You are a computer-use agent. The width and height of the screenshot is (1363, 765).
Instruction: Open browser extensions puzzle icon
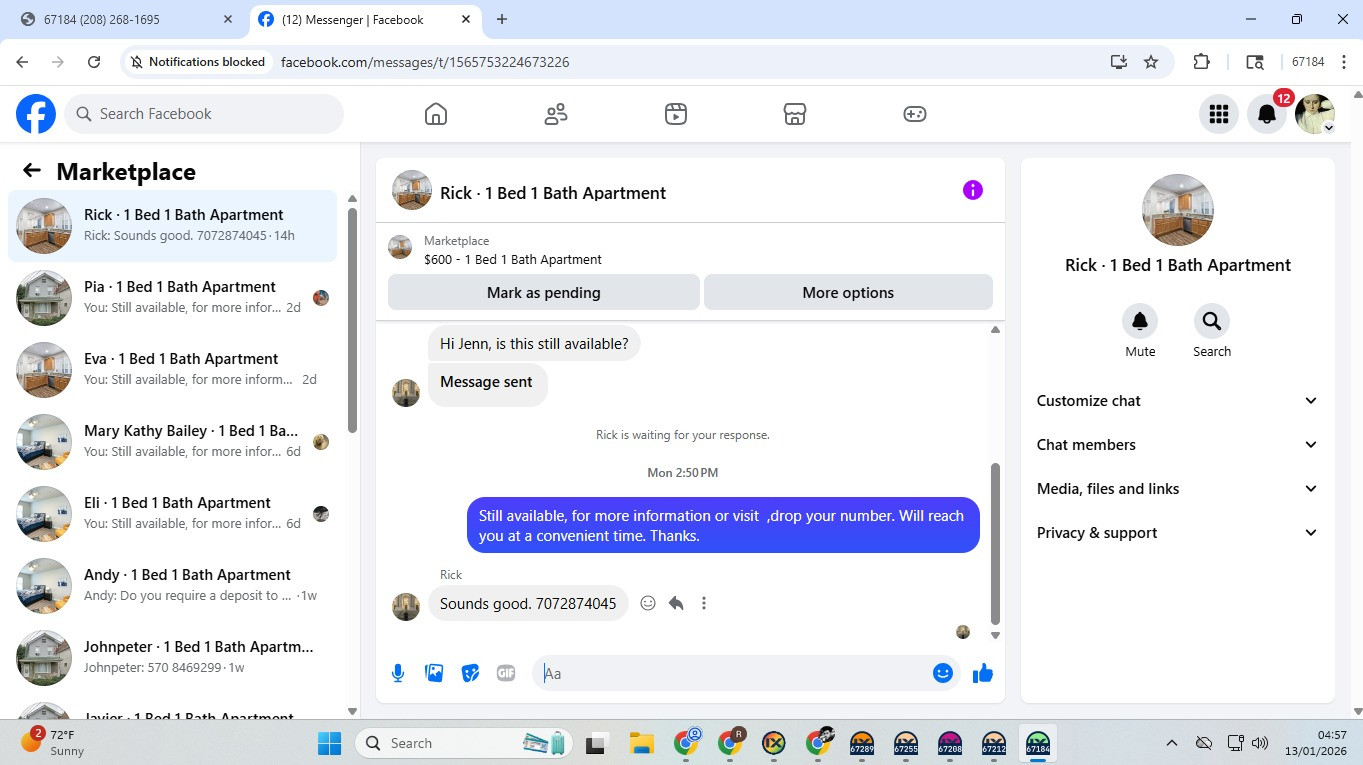tap(1202, 62)
